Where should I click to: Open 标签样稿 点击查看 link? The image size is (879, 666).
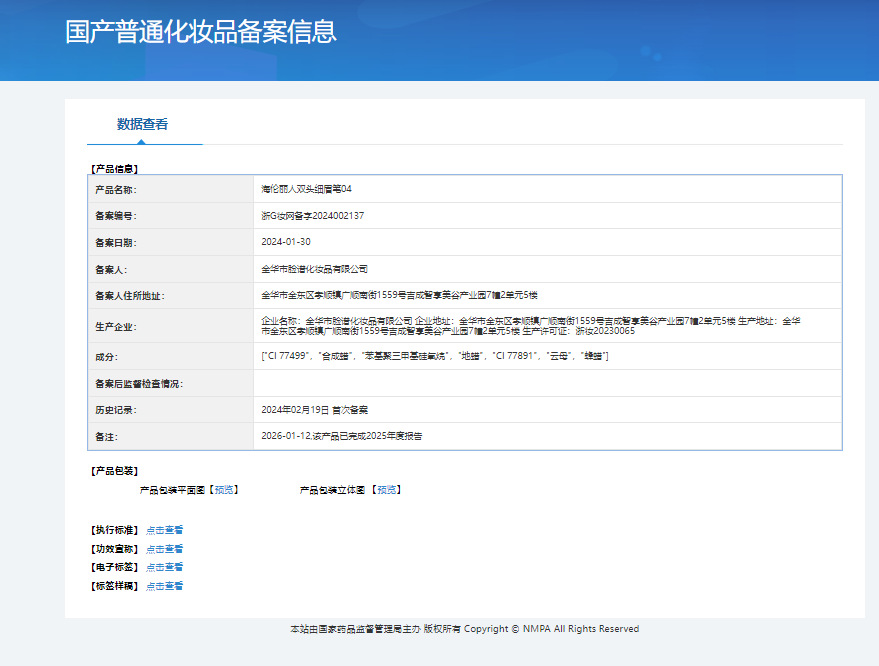(x=164, y=586)
